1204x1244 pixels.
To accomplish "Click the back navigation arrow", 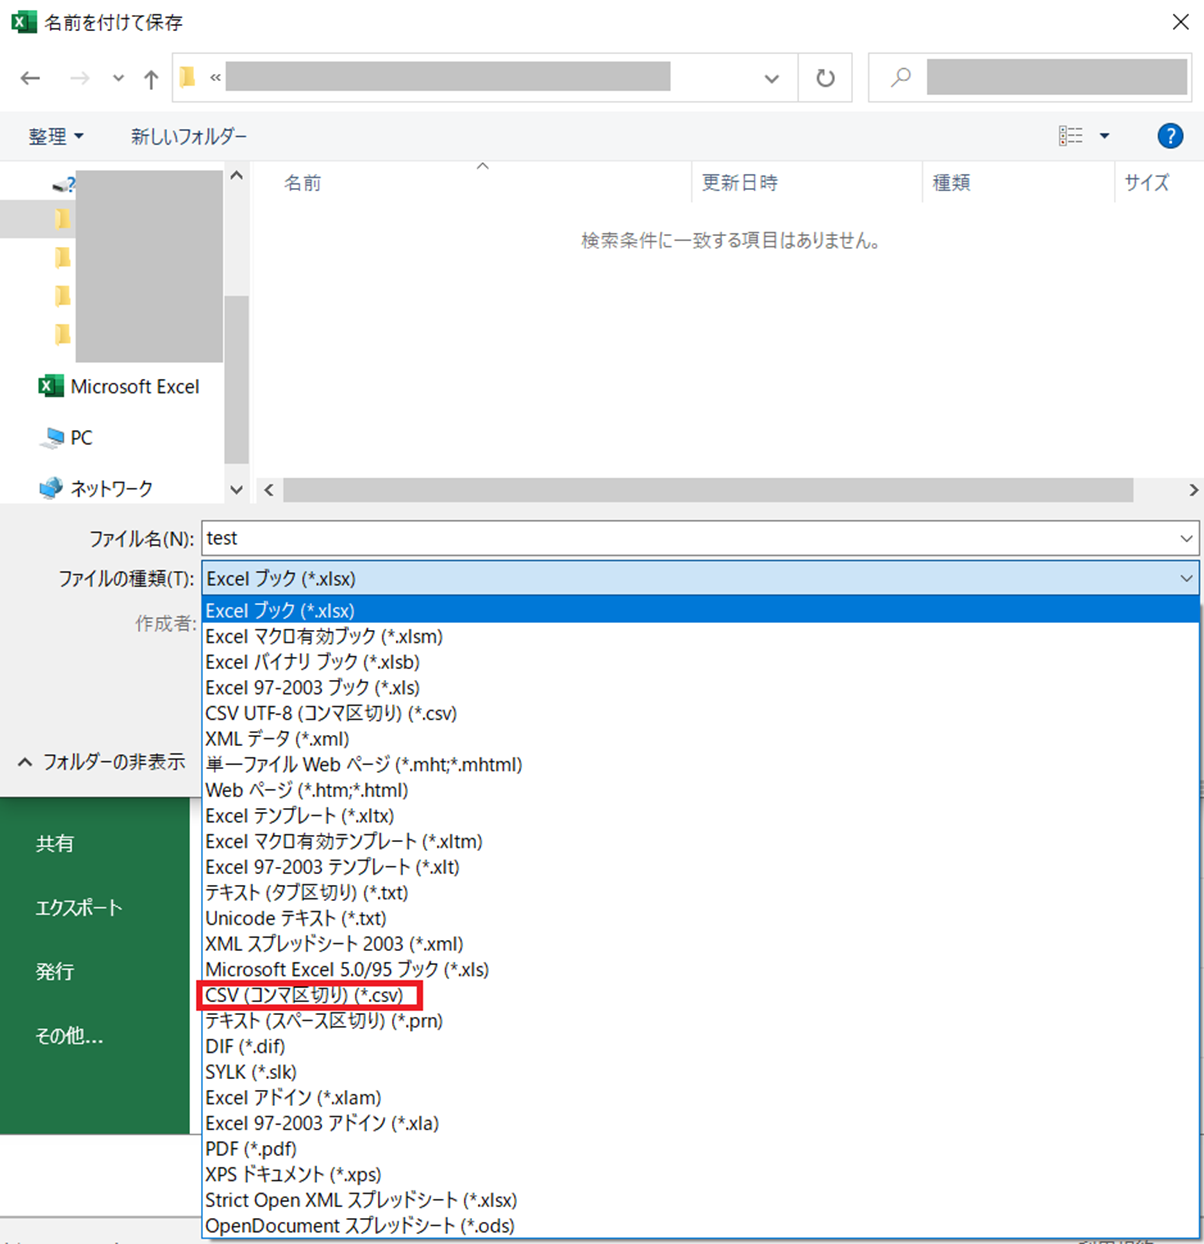I will point(30,78).
